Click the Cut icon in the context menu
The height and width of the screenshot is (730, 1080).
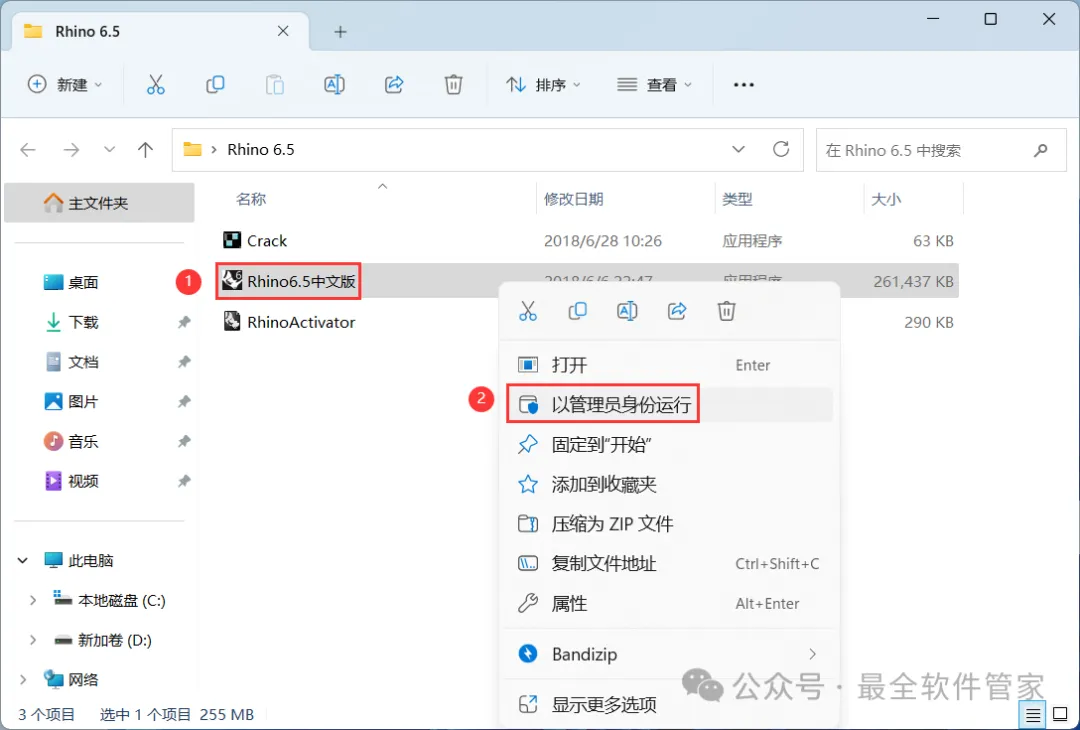(528, 311)
